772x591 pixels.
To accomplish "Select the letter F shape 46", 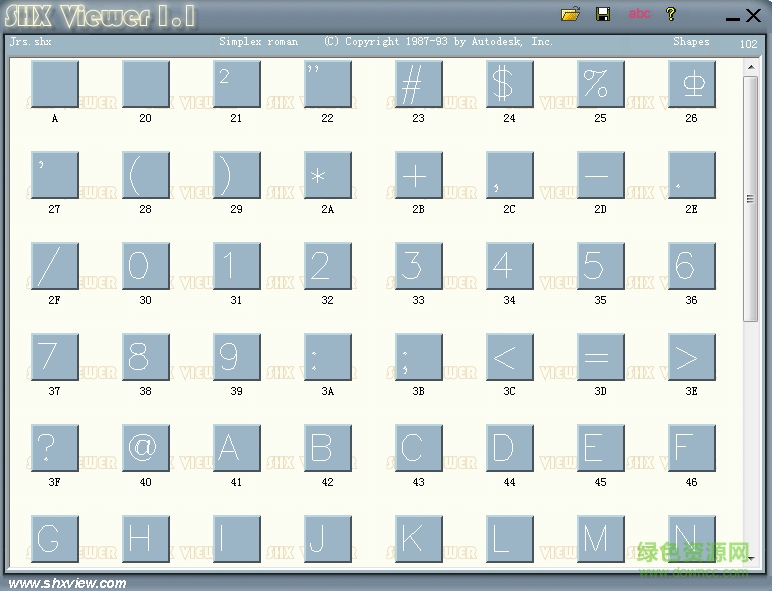I will (x=692, y=448).
